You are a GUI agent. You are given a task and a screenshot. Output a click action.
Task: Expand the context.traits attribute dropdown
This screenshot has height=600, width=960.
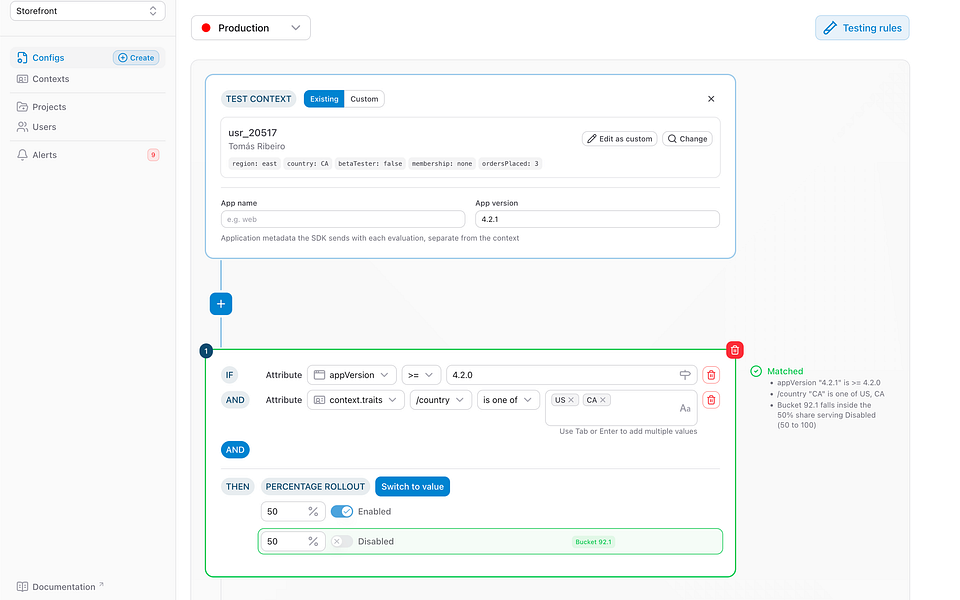tap(356, 400)
